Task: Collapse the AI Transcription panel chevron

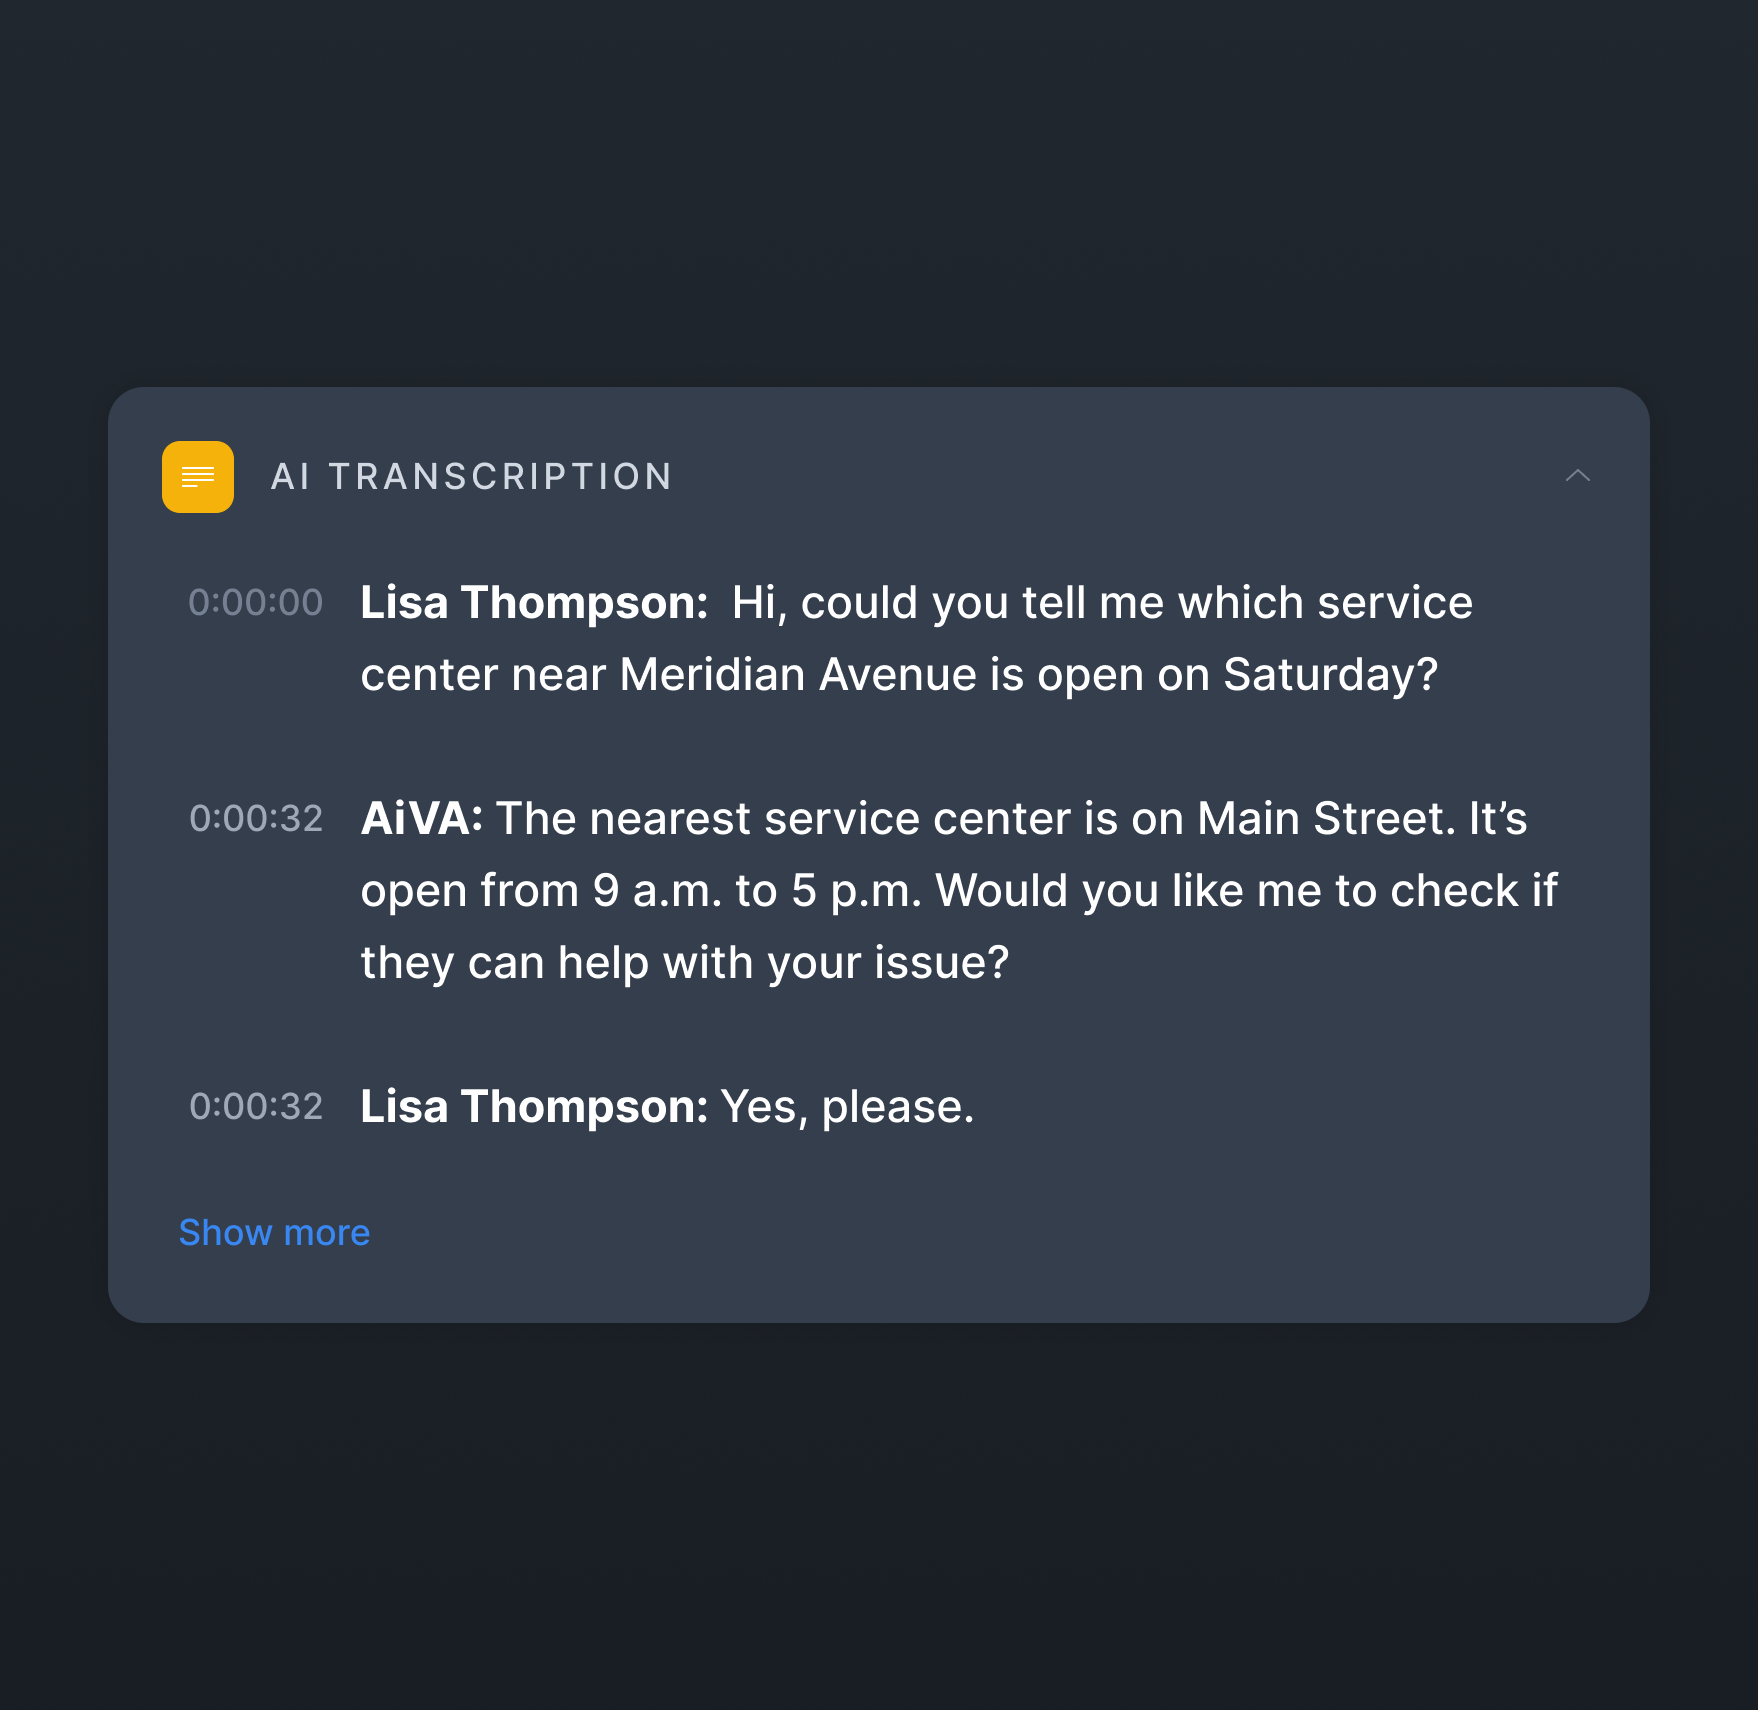Action: click(x=1577, y=476)
